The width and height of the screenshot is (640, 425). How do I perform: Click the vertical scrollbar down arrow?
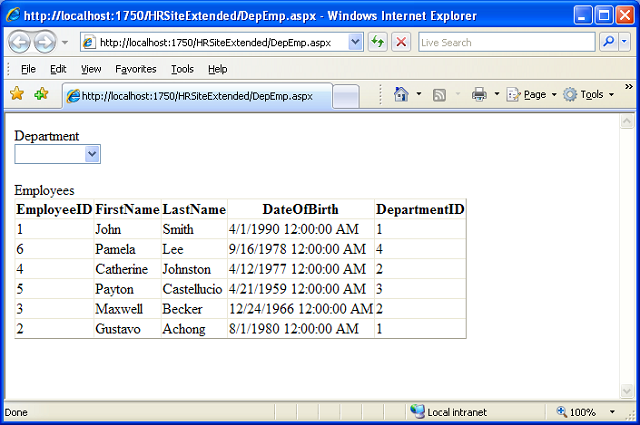627,391
